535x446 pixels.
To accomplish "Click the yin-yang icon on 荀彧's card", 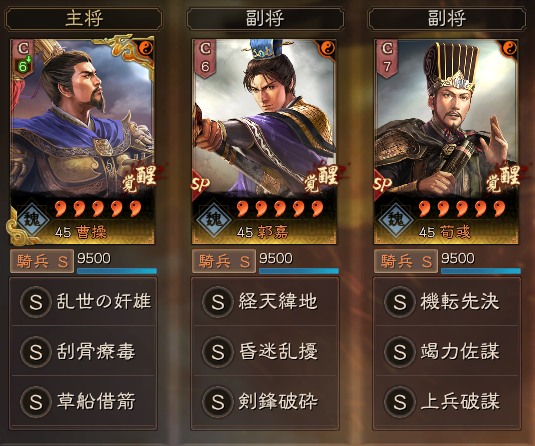I will (509, 48).
